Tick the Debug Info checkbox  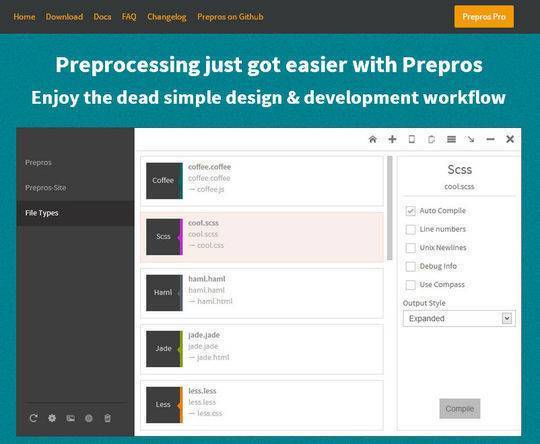click(x=411, y=266)
